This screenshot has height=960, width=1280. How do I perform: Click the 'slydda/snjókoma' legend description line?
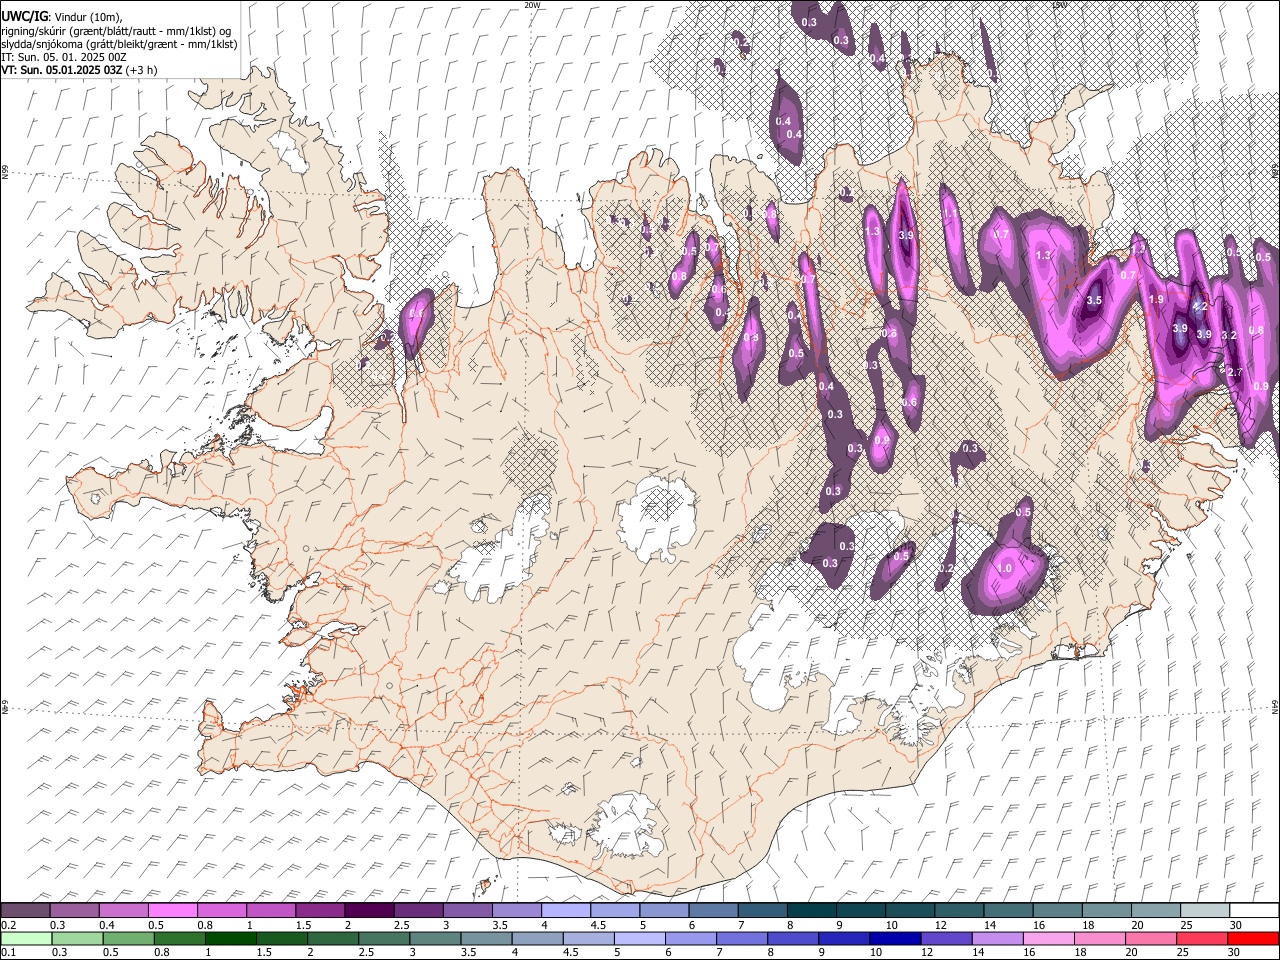coord(119,44)
